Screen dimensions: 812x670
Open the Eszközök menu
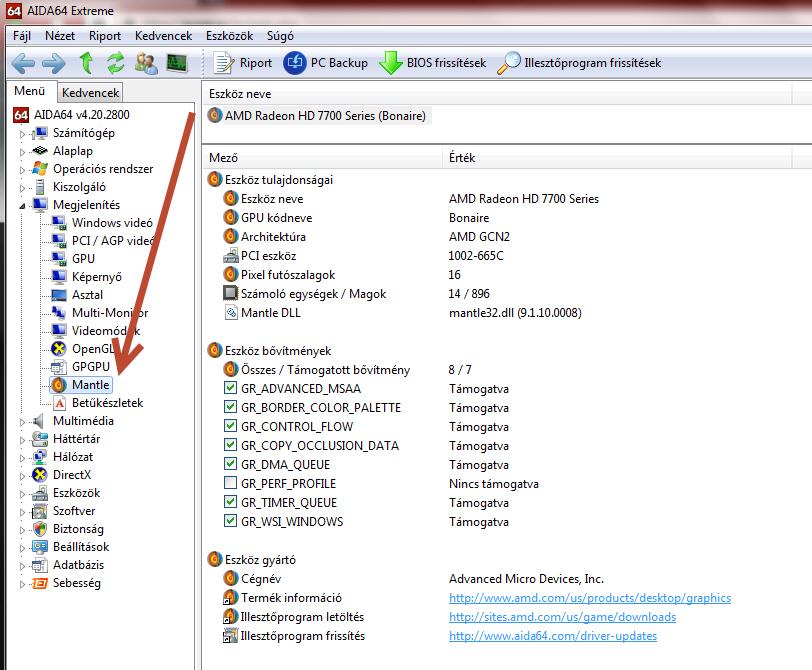pyautogui.click(x=229, y=36)
